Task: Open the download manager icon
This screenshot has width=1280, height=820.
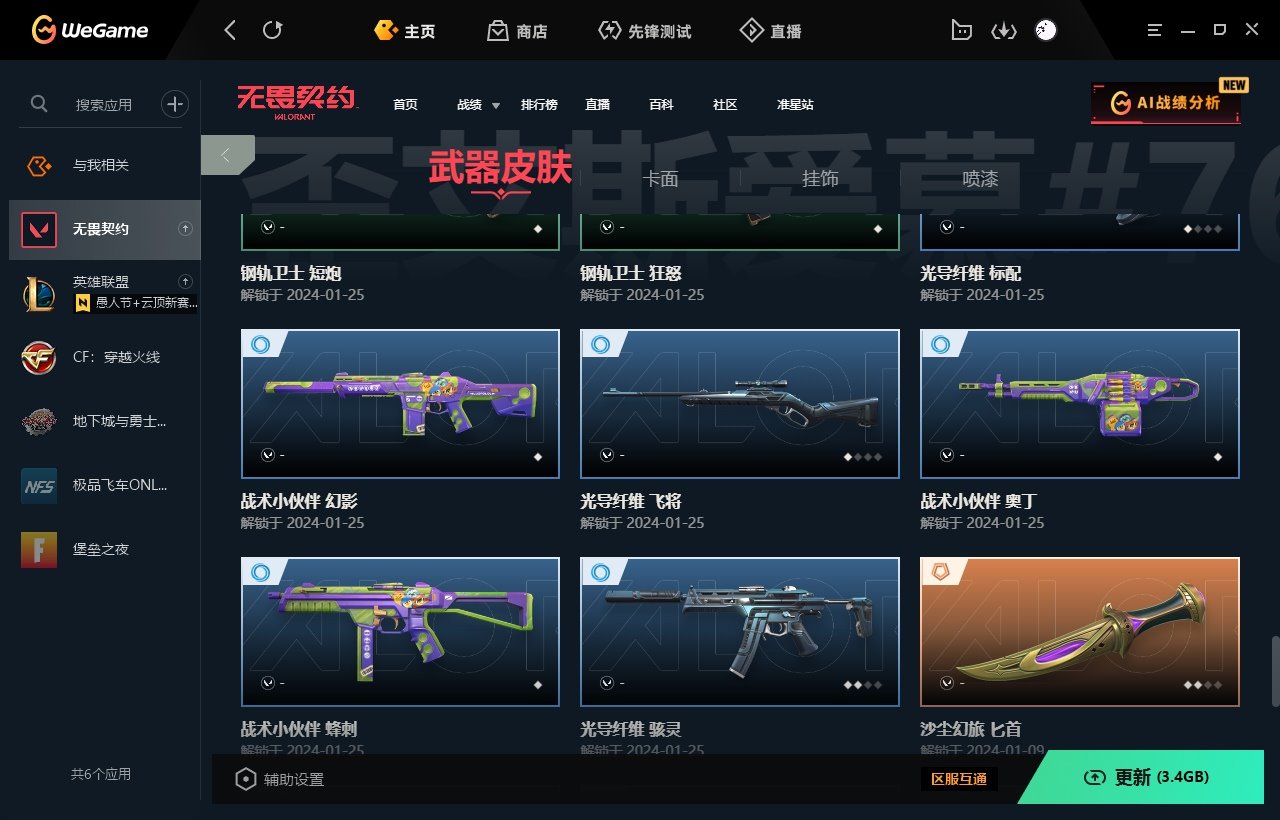Action: [x=1003, y=31]
